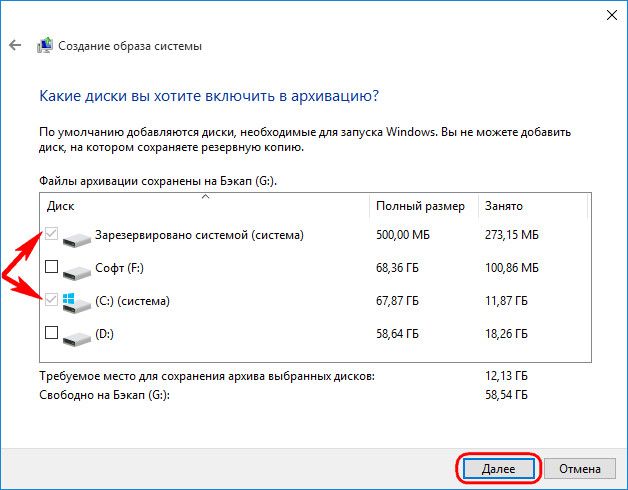The height and width of the screenshot is (490, 628).
Task: Click the 68,36 ГБ size value
Action: coord(397,268)
